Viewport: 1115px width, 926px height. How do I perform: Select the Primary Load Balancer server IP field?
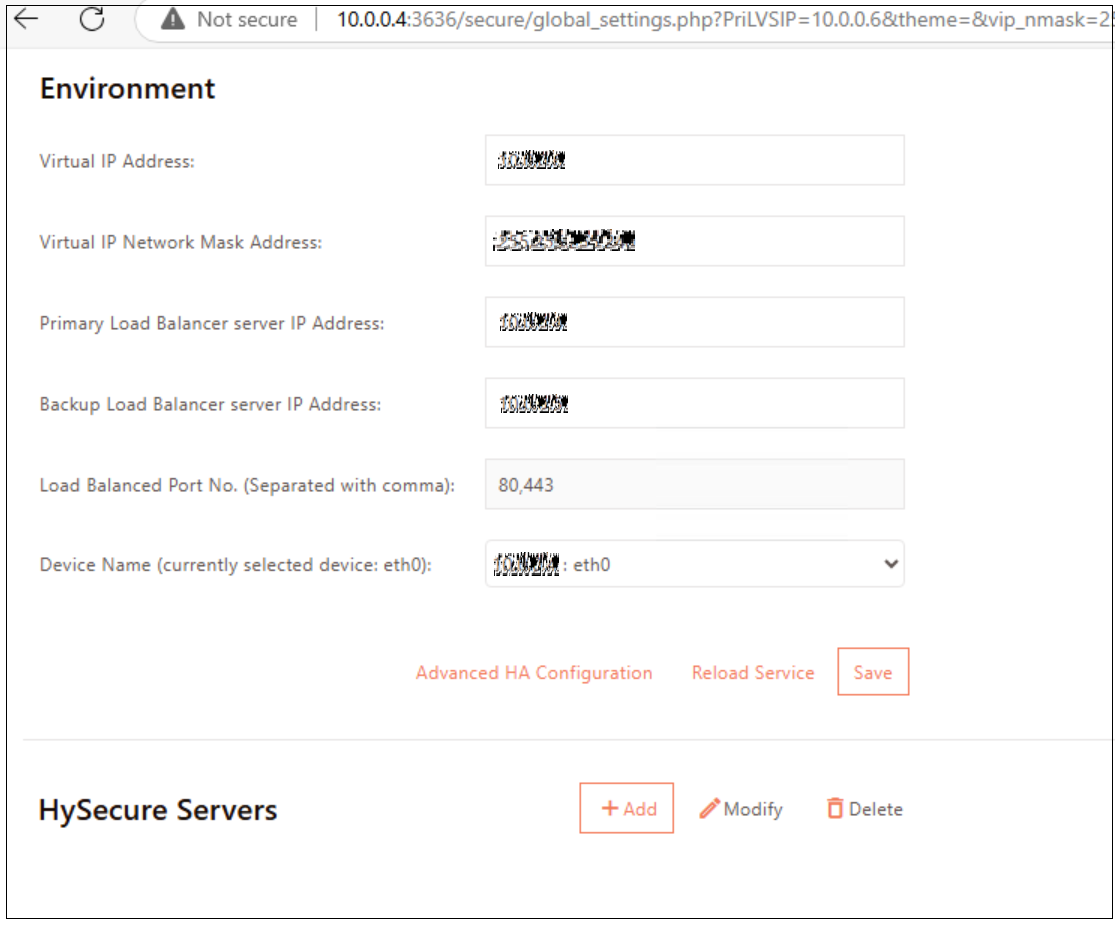point(694,322)
